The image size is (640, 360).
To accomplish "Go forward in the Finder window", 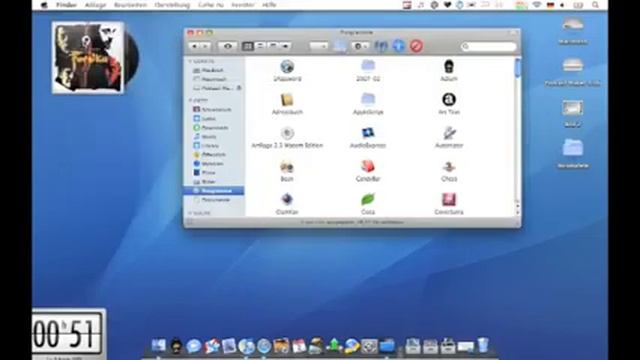I will pos(205,46).
